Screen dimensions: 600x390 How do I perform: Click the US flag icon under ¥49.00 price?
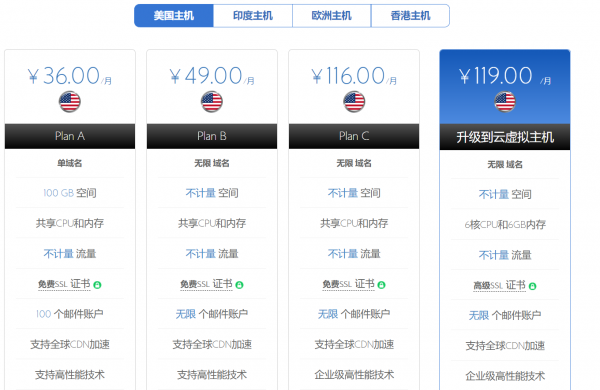click(212, 102)
